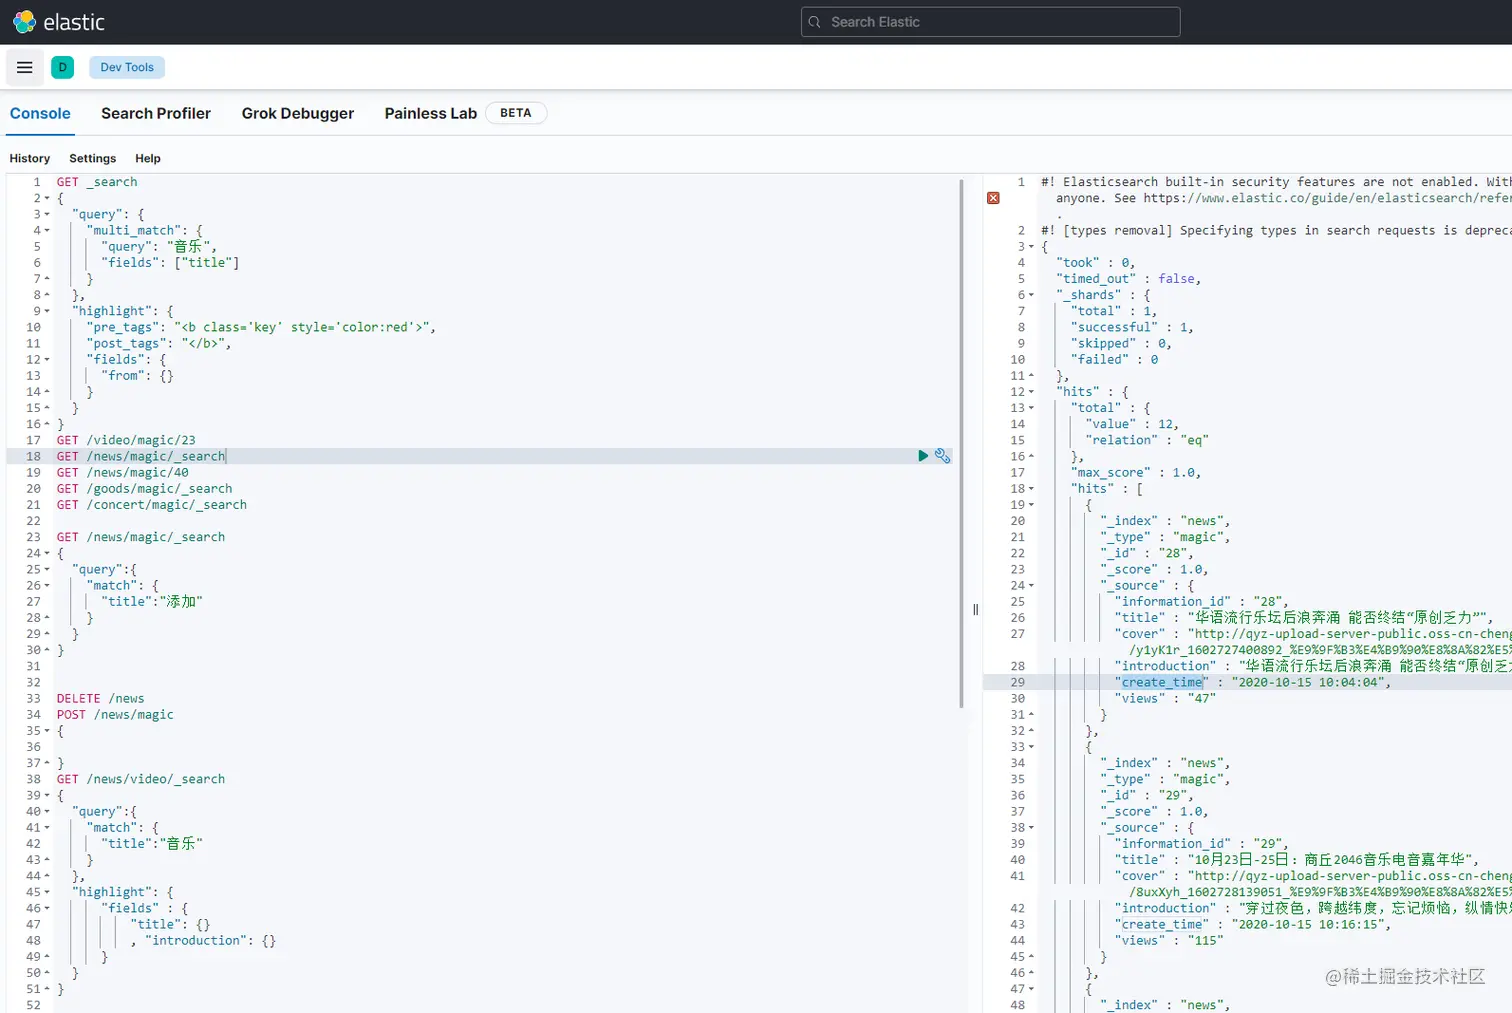
Task: Focus the Search Elastic input field
Action: [x=1000, y=22]
